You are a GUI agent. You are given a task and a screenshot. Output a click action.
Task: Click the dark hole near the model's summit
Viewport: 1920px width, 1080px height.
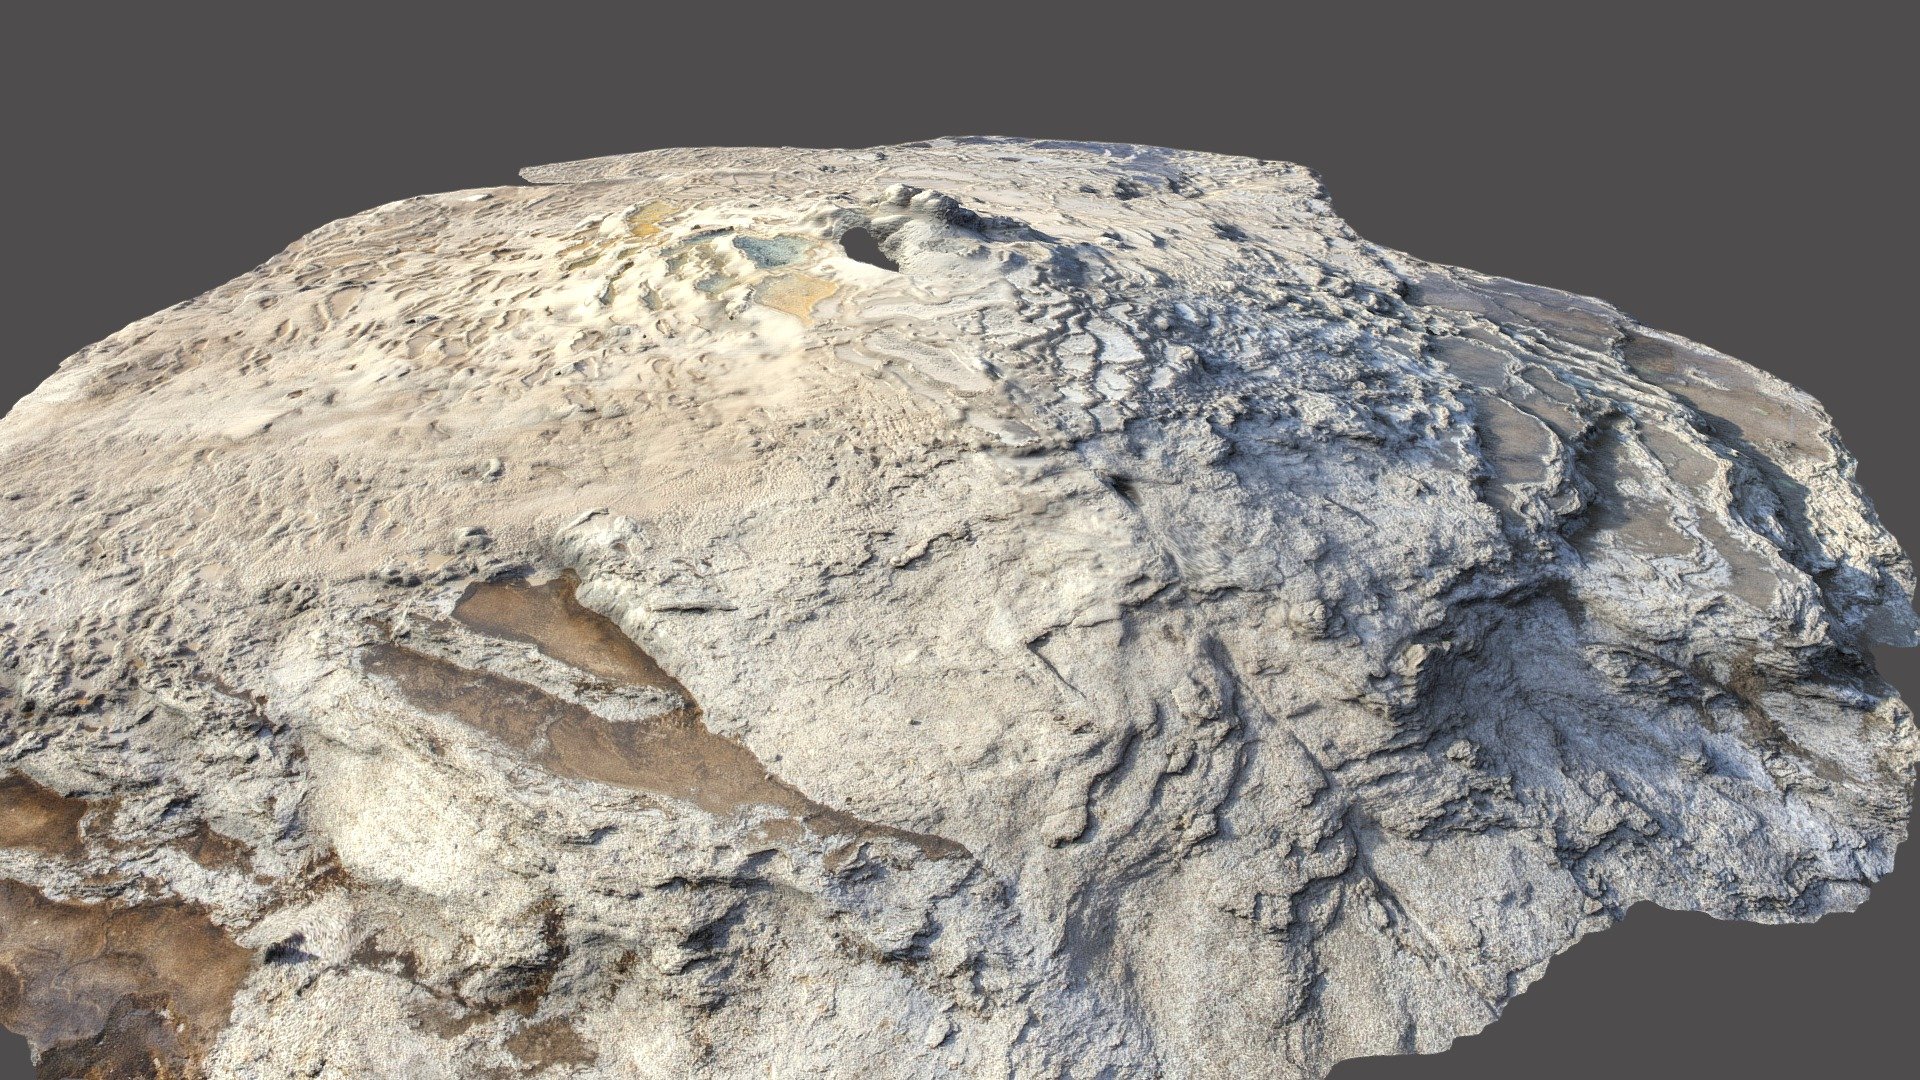point(862,244)
